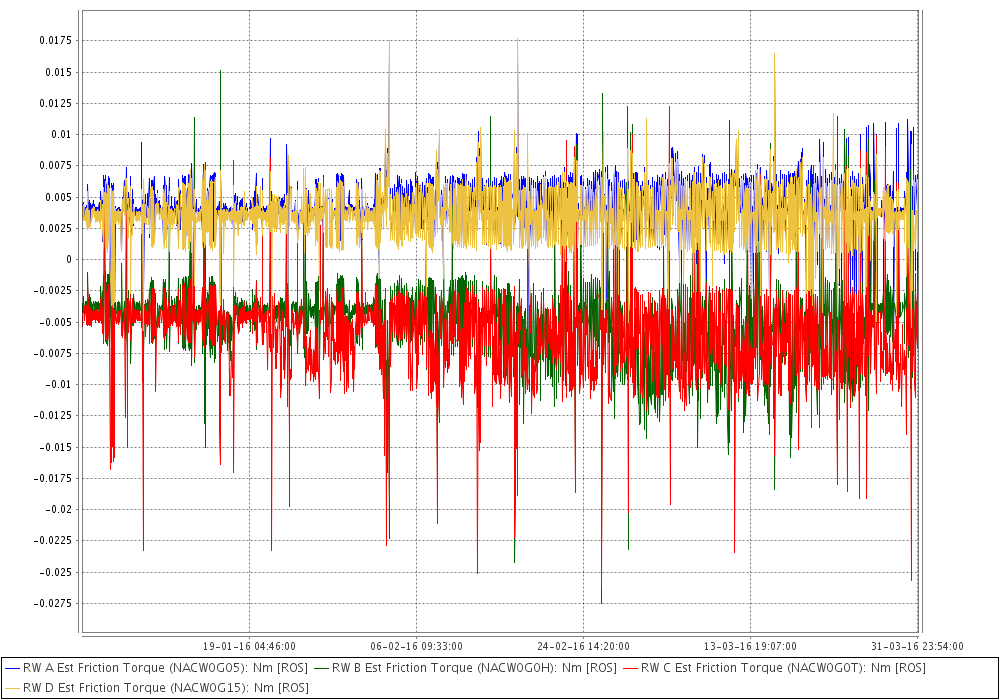This screenshot has width=1000, height=700.
Task: Click the 0.0025 y-axis value
Action: 56,228
